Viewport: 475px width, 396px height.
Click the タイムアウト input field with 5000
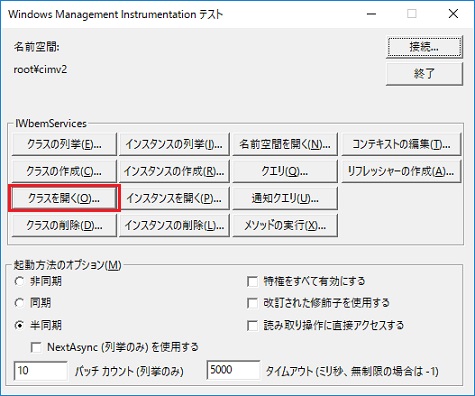[x=233, y=370]
